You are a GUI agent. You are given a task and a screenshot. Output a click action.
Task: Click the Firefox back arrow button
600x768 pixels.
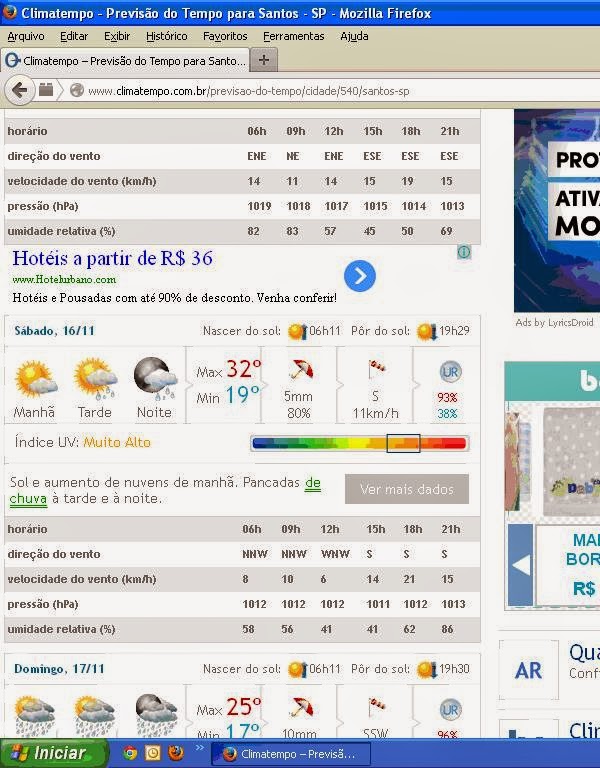tap(20, 90)
